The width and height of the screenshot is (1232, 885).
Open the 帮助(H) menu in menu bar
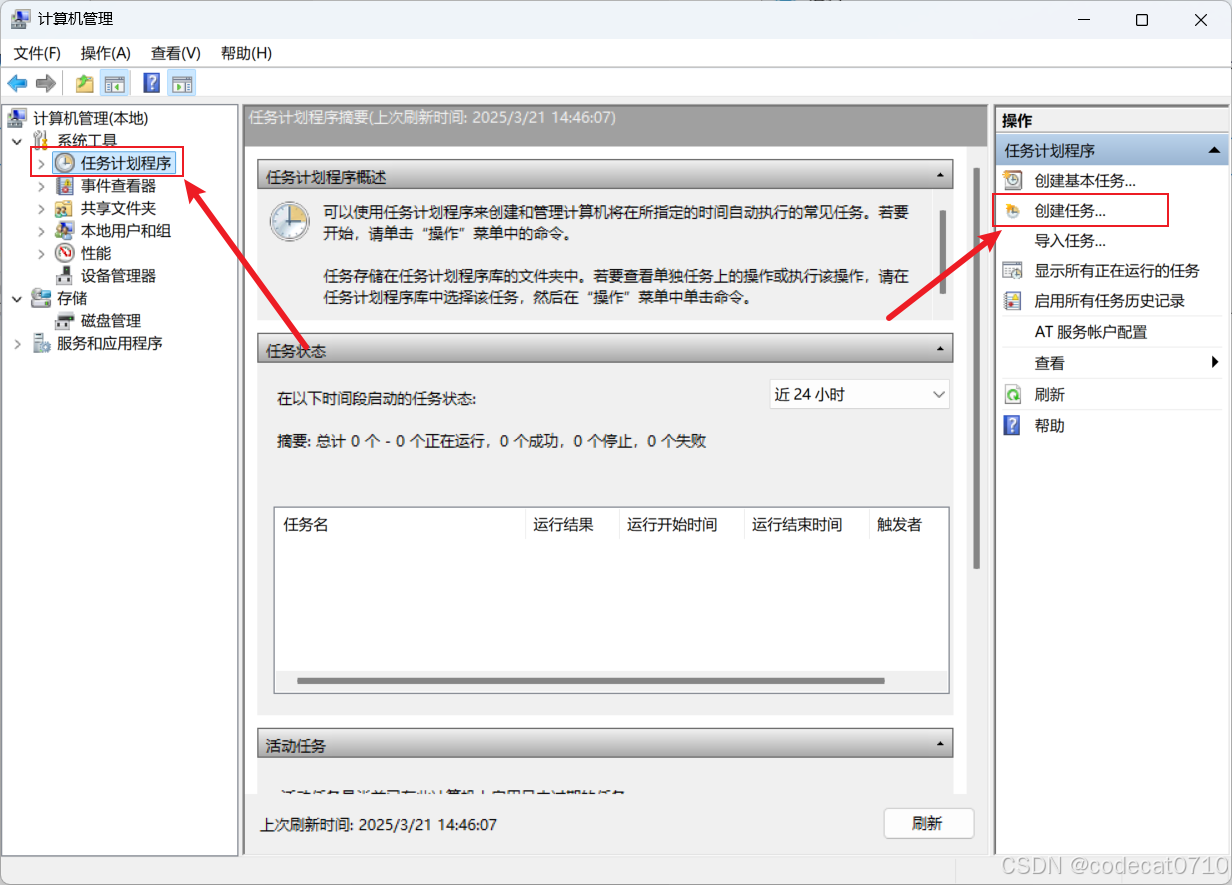(246, 53)
